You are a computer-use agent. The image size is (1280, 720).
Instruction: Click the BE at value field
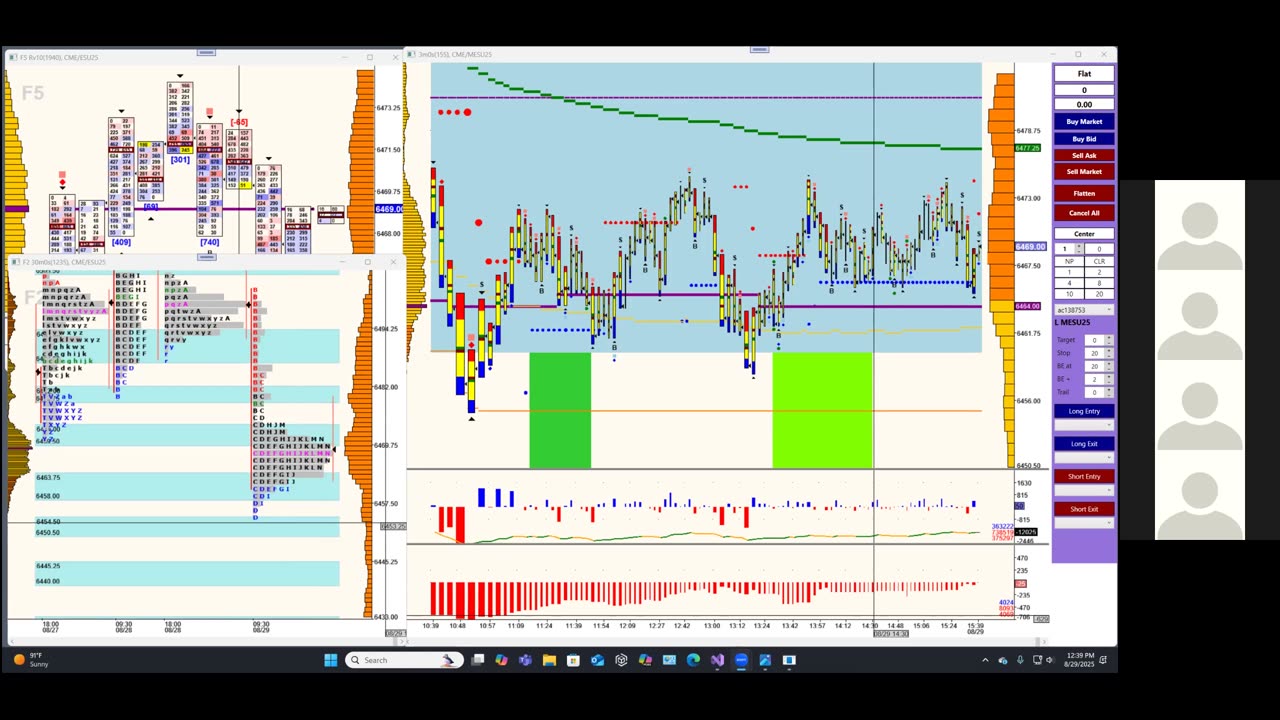click(1093, 366)
